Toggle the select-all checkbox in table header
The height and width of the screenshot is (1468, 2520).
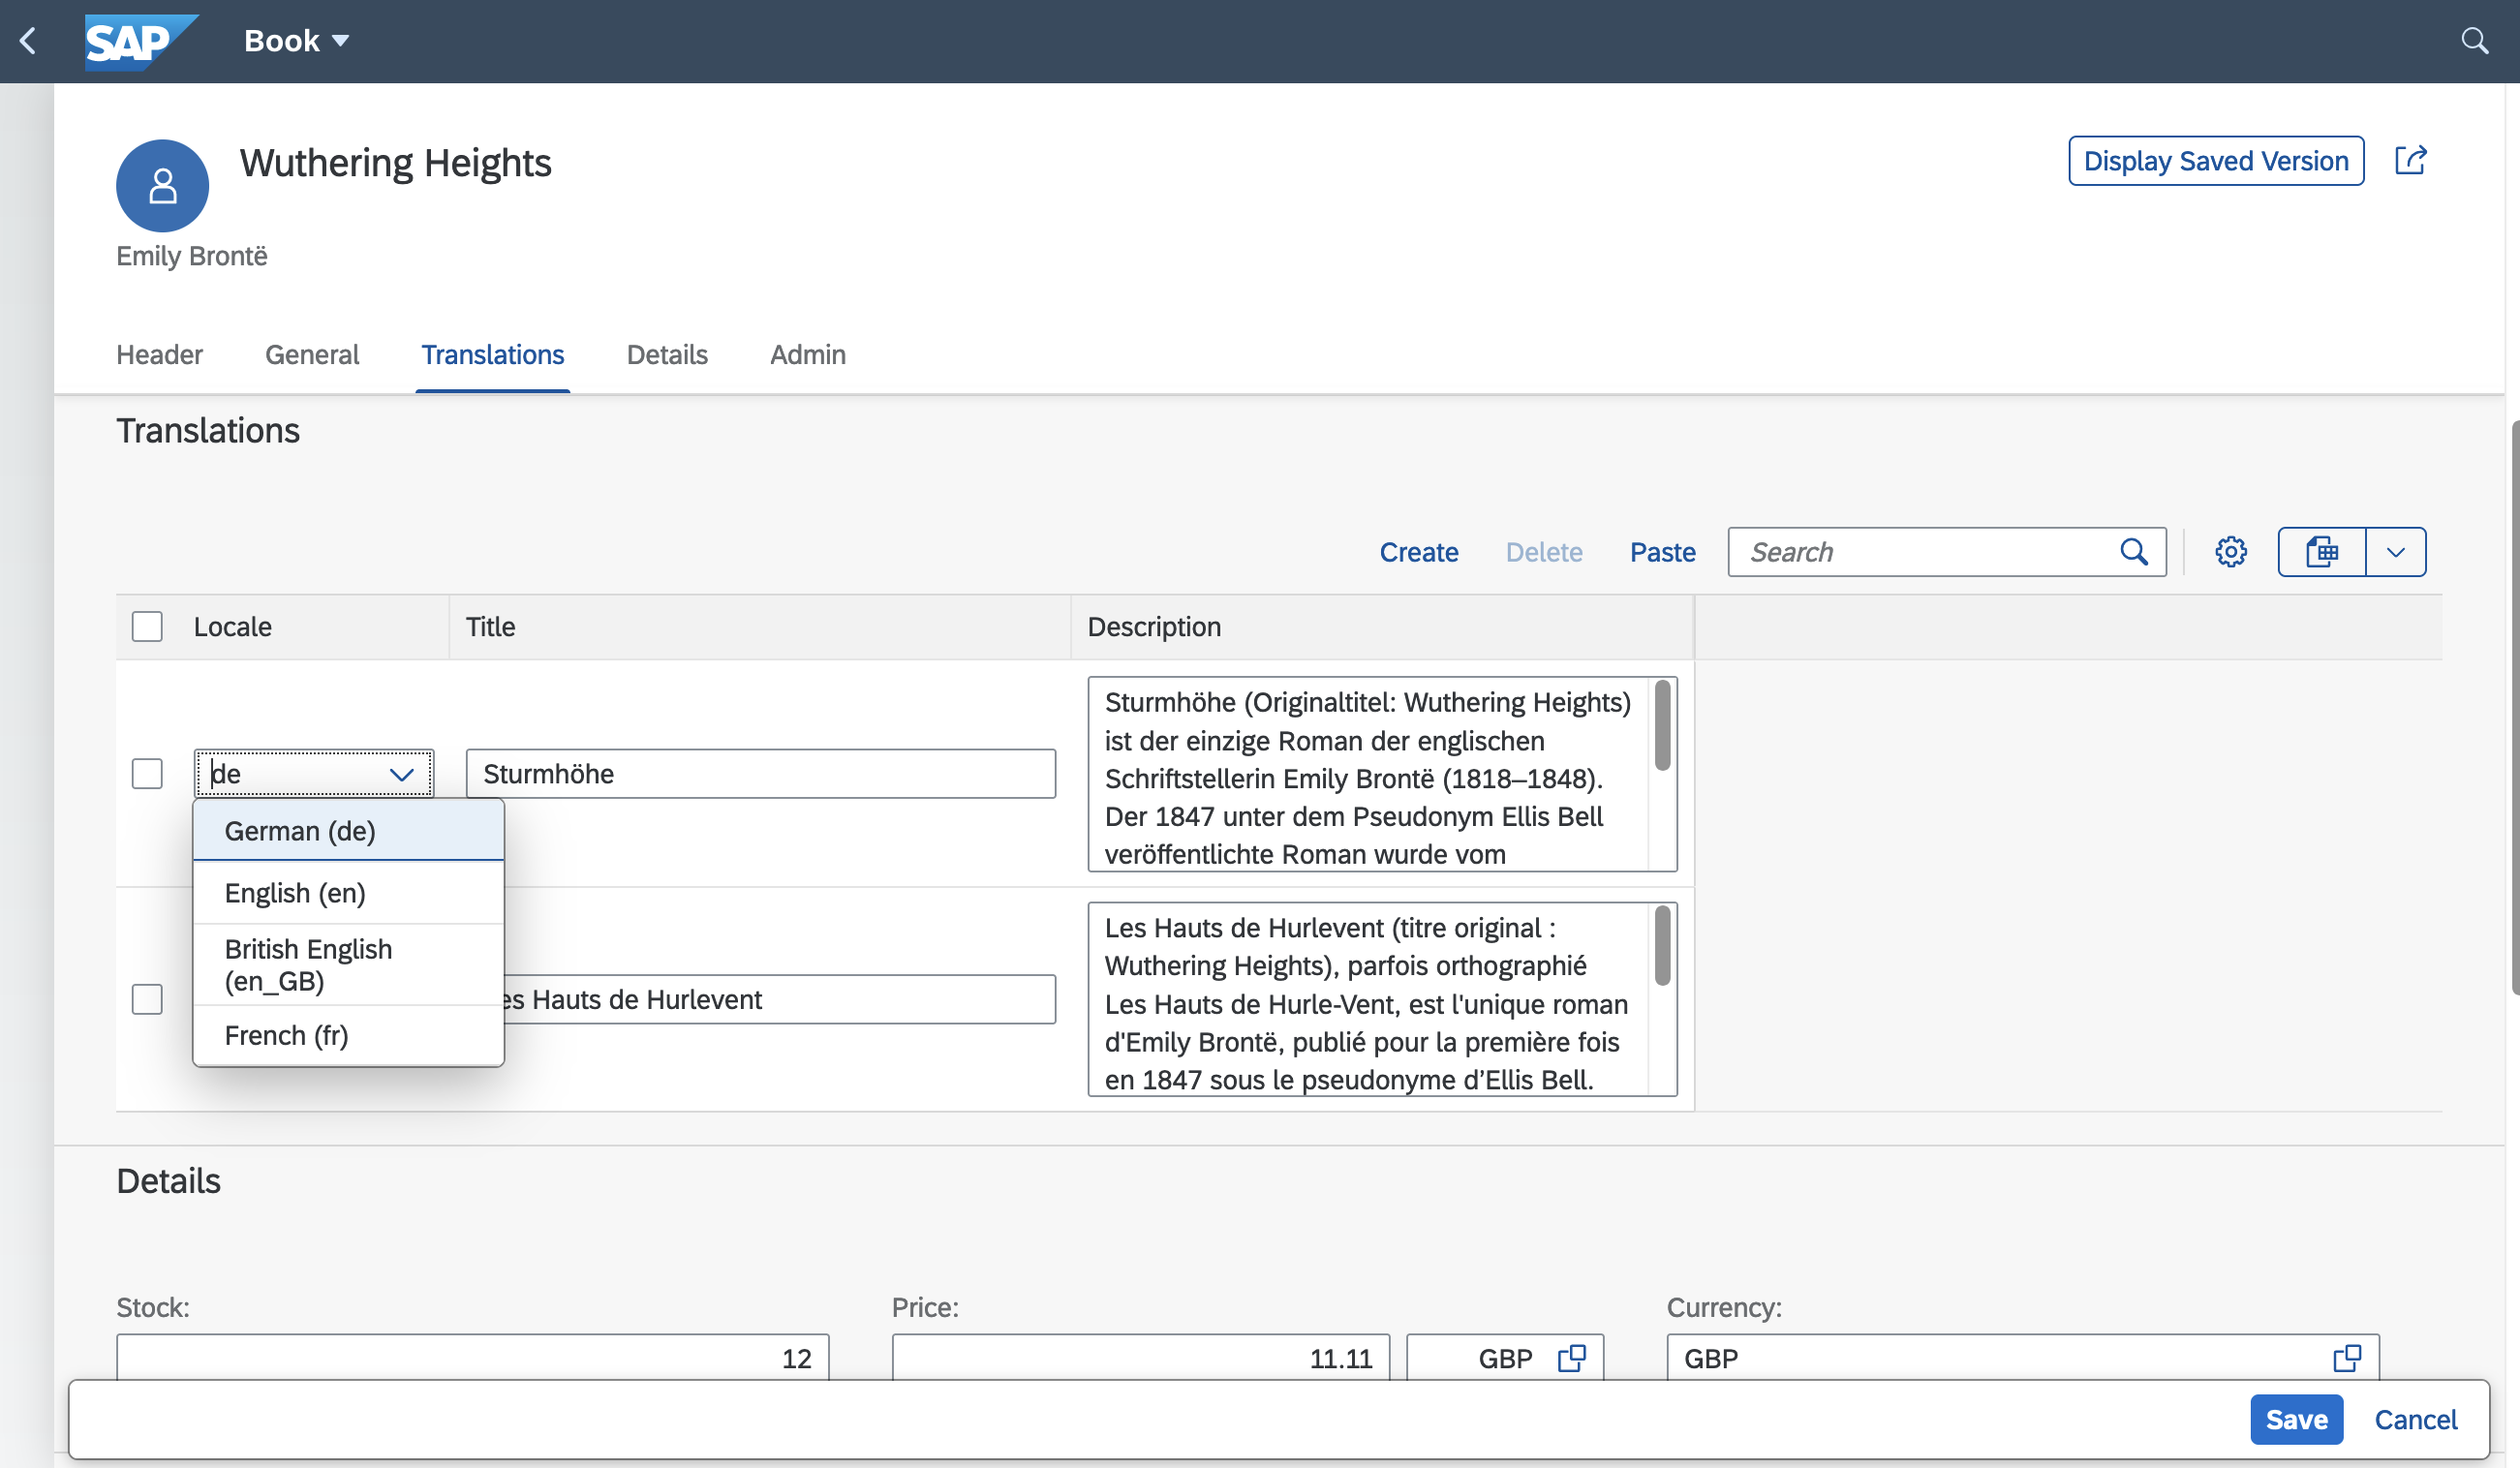147,627
